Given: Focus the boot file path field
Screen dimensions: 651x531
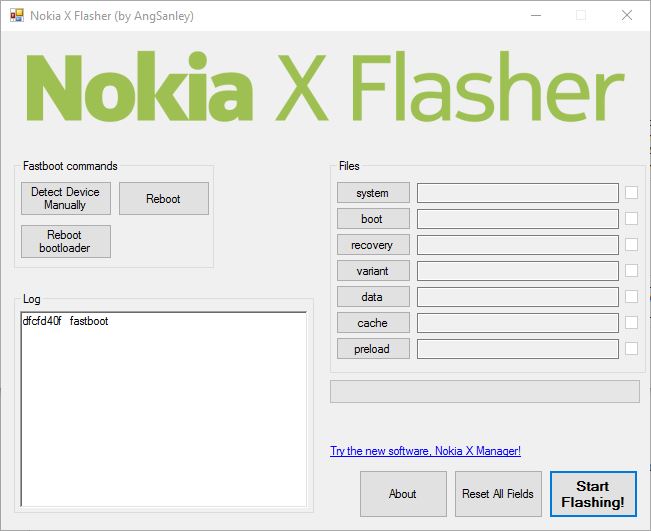Looking at the screenshot, I should tap(518, 219).
